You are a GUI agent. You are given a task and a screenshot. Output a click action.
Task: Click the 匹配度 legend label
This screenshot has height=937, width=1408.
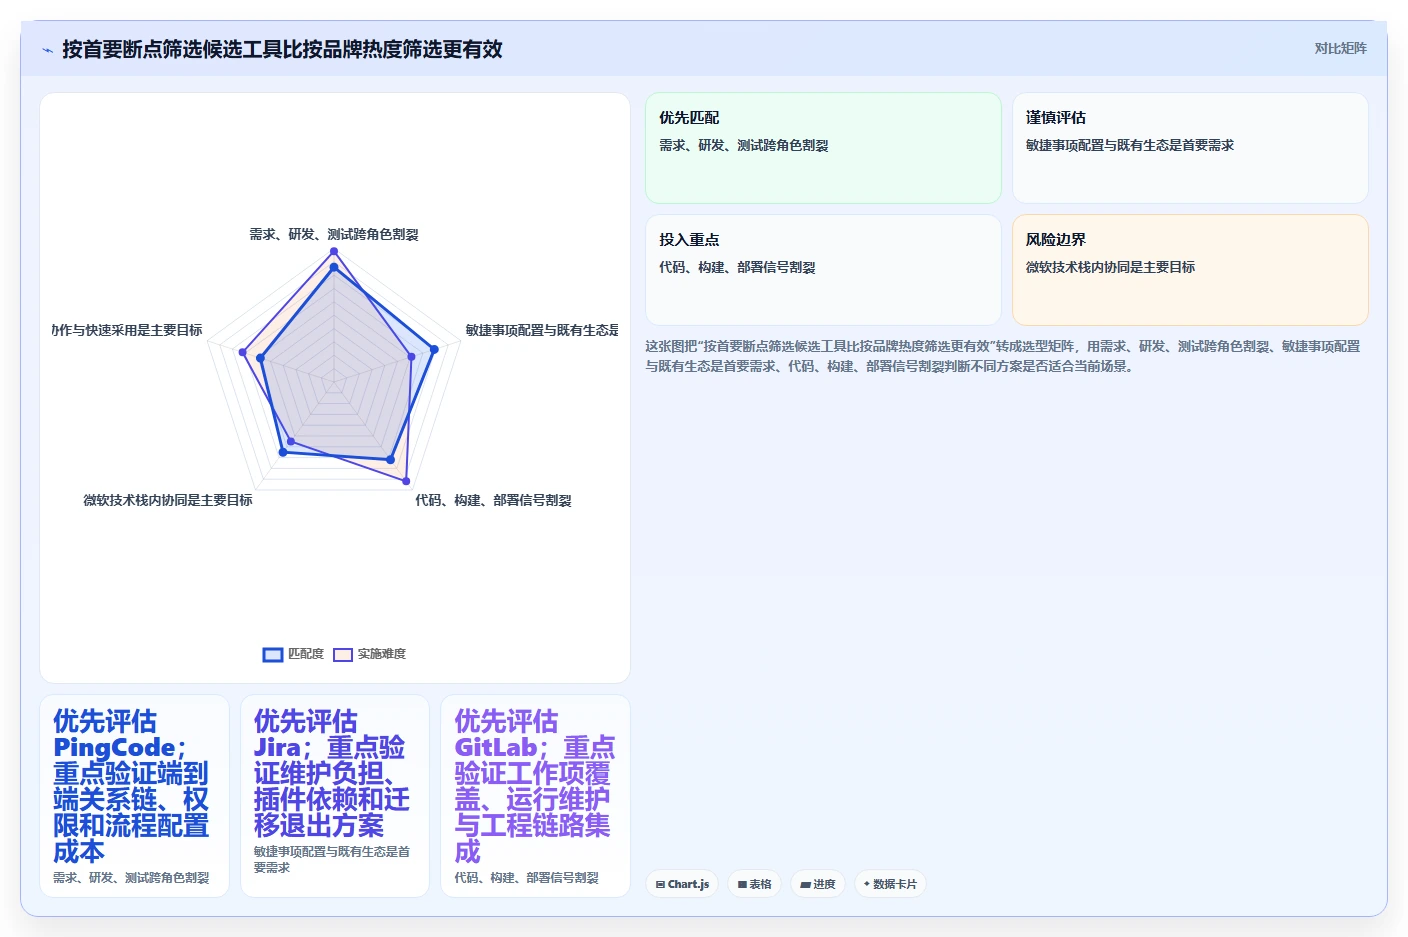click(x=306, y=654)
